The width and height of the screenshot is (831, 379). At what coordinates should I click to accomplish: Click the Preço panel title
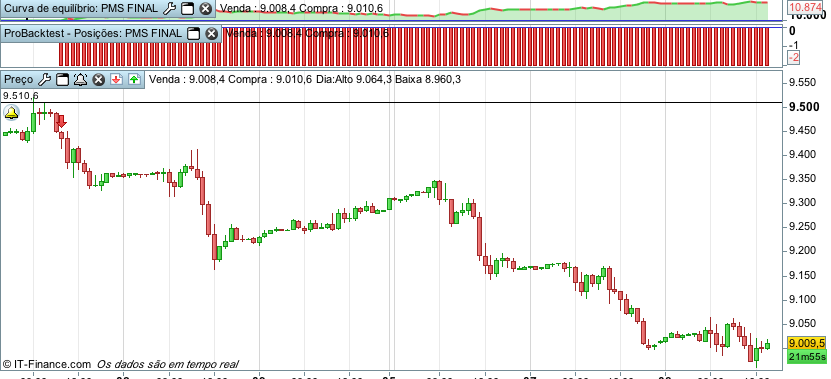(x=19, y=80)
